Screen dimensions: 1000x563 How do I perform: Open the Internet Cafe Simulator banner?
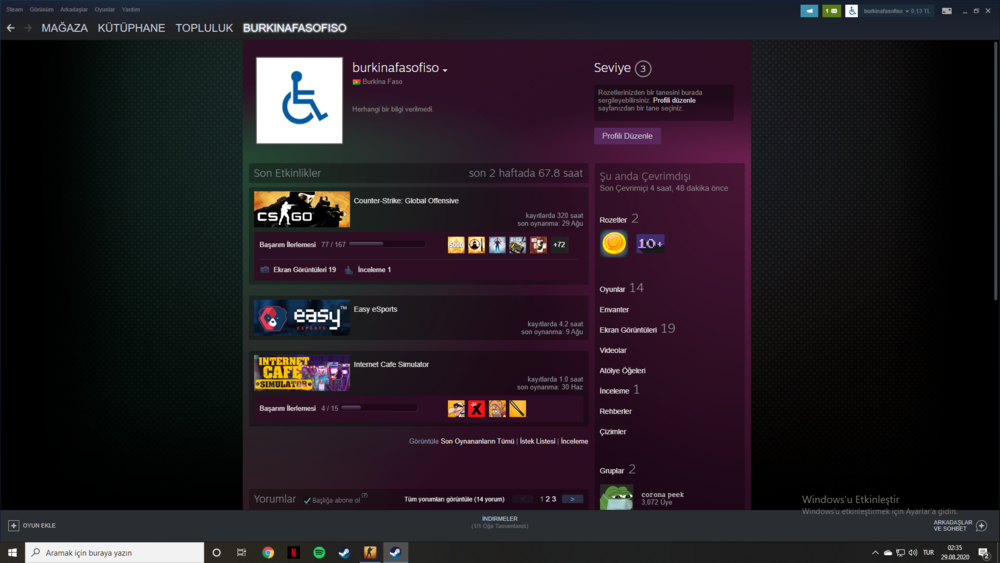(x=302, y=373)
